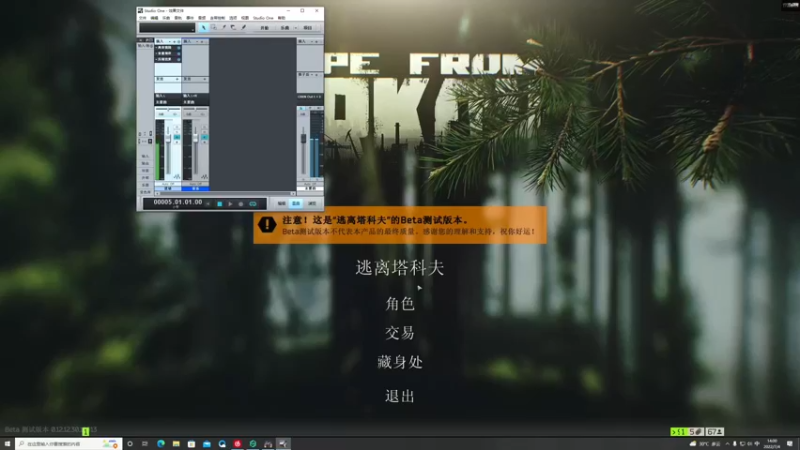Screen dimensions: 800x450
Task: Select the Range tool in Studio One
Action: pyautogui.click(x=213, y=27)
